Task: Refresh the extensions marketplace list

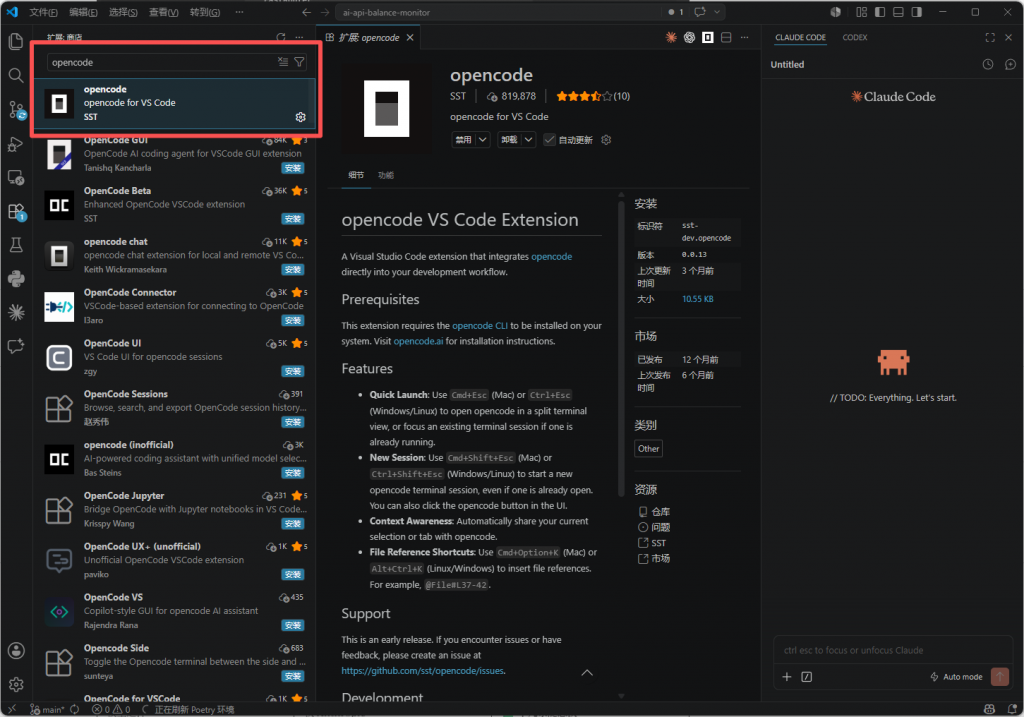Action: pyautogui.click(x=281, y=38)
